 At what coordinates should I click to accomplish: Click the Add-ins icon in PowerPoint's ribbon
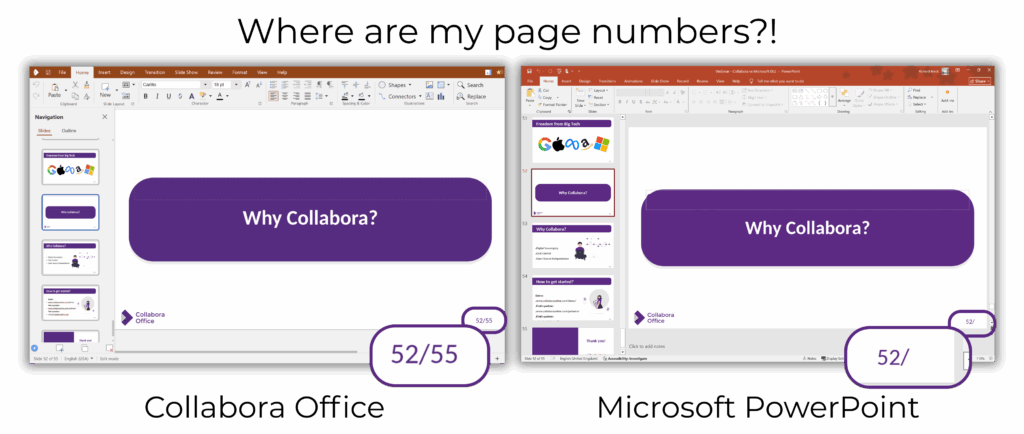pyautogui.click(x=947, y=97)
